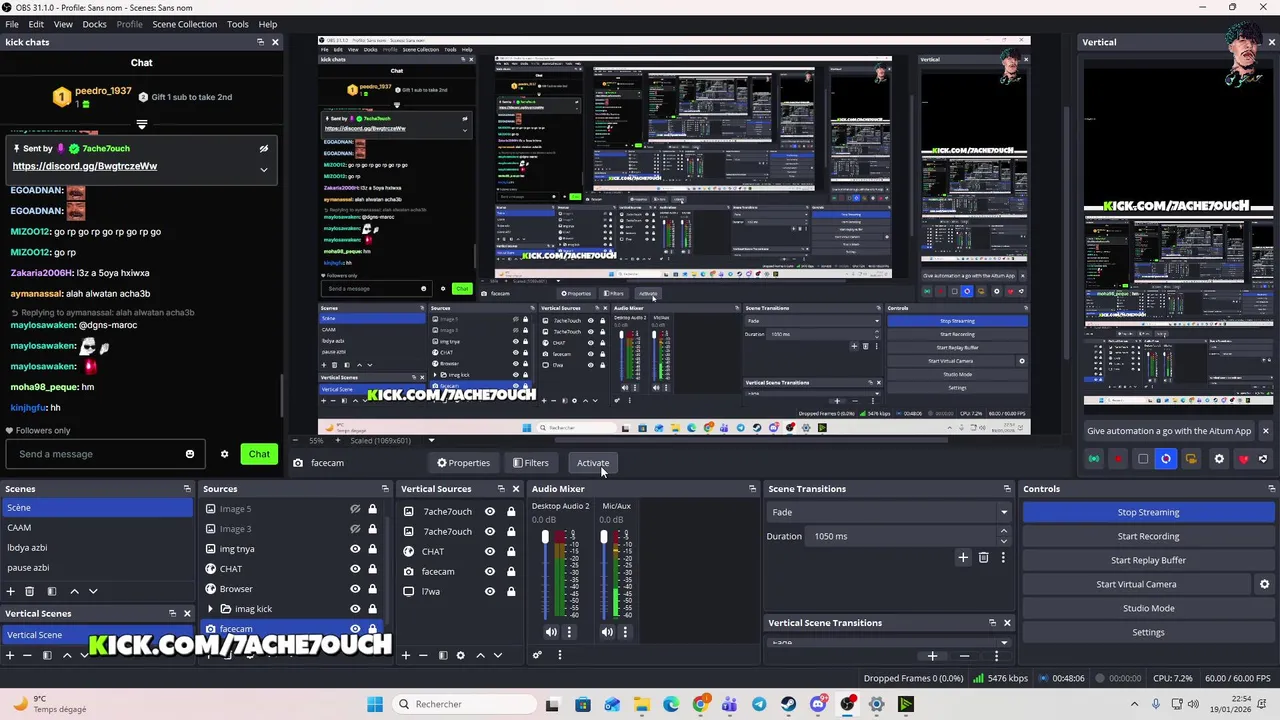
Task: Click Aitum heart donate icon
Action: point(1244,459)
